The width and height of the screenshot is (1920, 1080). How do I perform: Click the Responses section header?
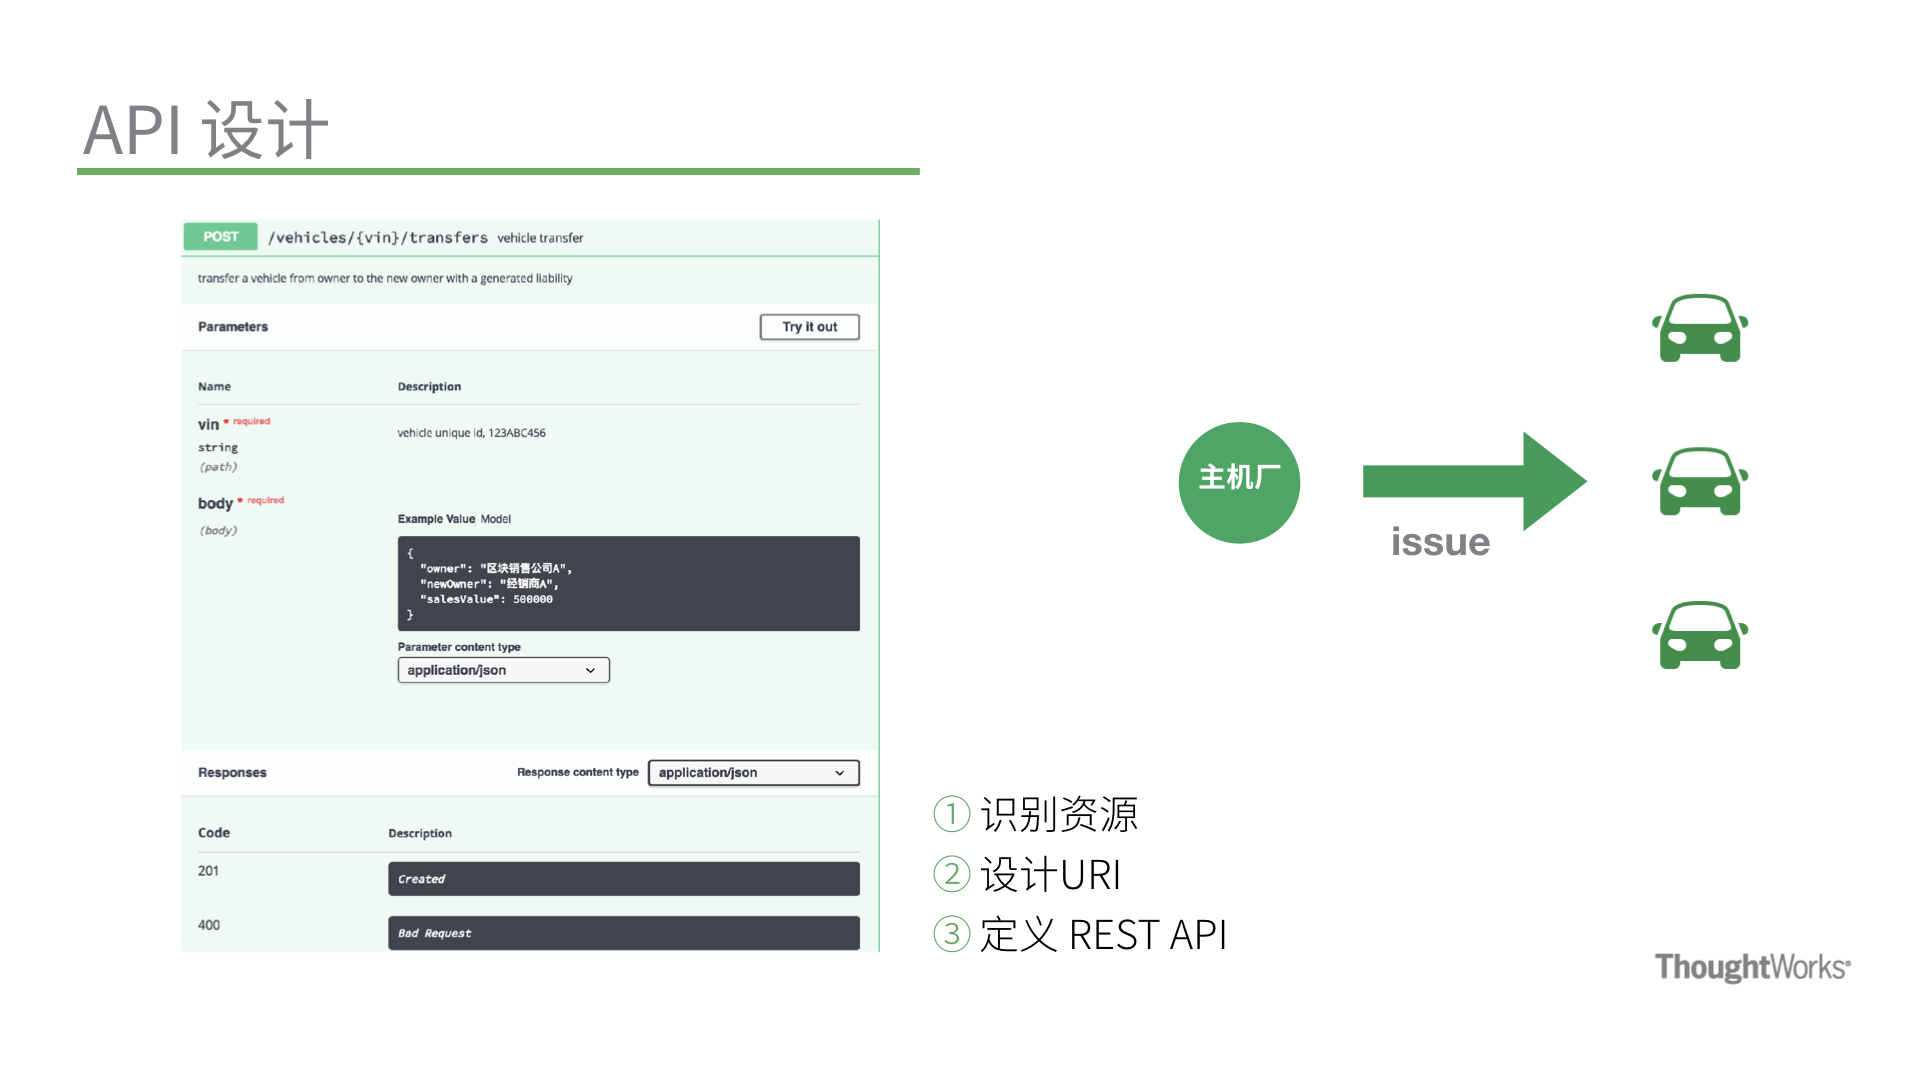tap(232, 773)
